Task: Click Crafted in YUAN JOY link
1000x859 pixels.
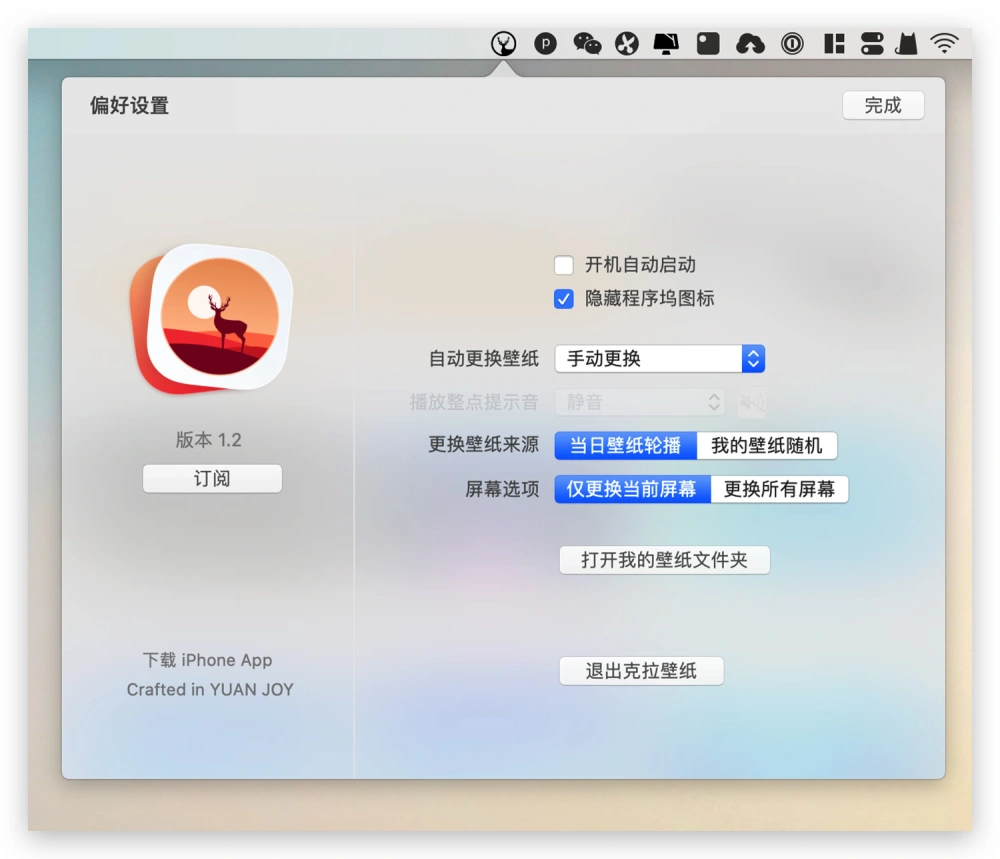Action: pos(210,689)
